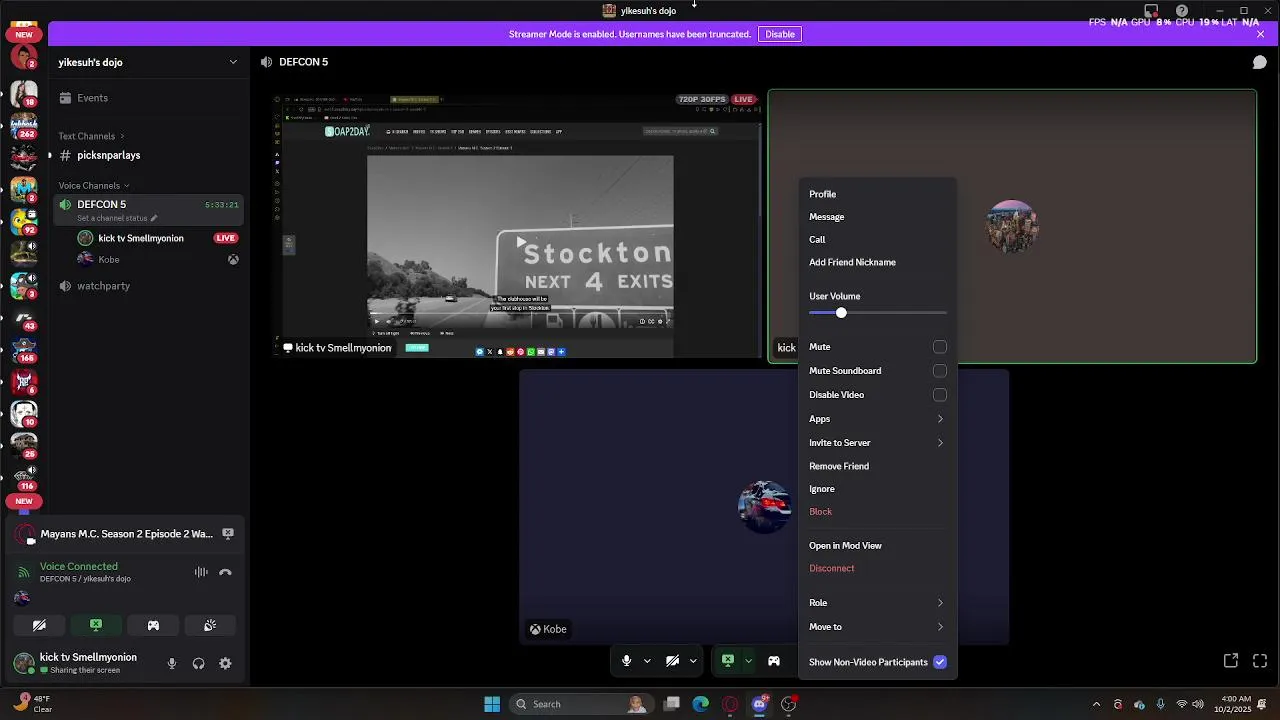Open noise suppression waveform icon in voice panel

pyautogui.click(x=201, y=572)
